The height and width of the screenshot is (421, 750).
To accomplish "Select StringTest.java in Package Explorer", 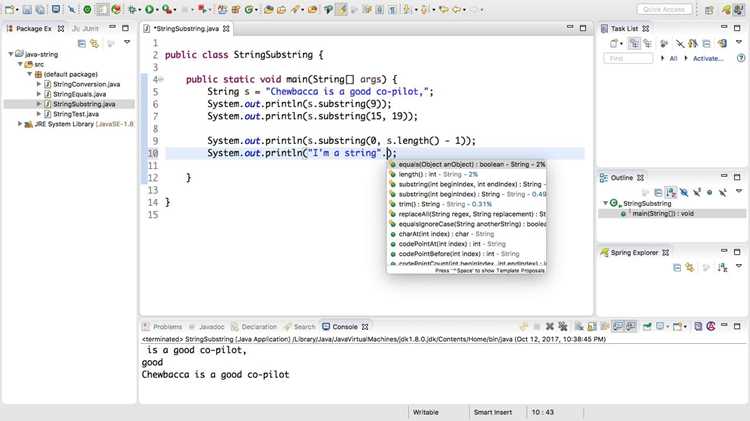I will point(76,114).
